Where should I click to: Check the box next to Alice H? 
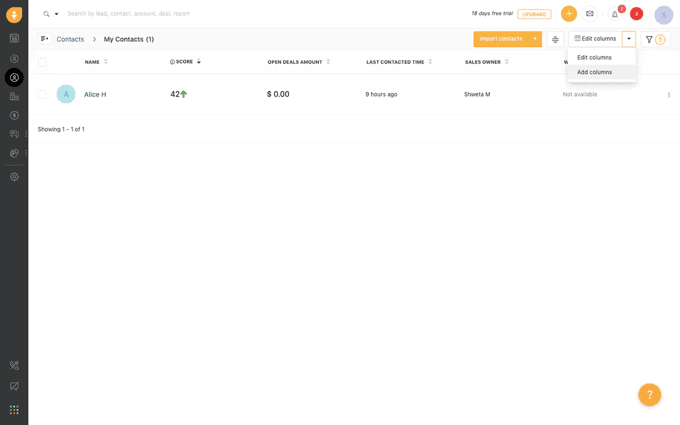pyautogui.click(x=42, y=94)
